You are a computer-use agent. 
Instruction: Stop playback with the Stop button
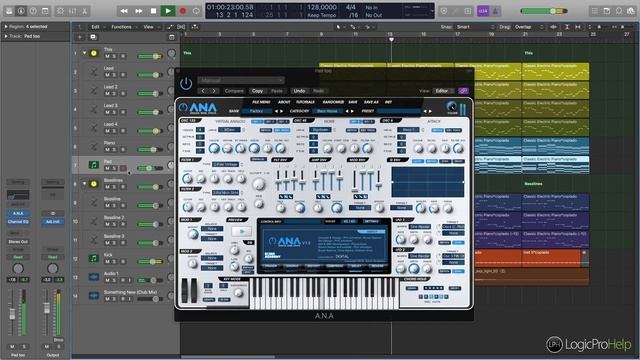pos(153,11)
